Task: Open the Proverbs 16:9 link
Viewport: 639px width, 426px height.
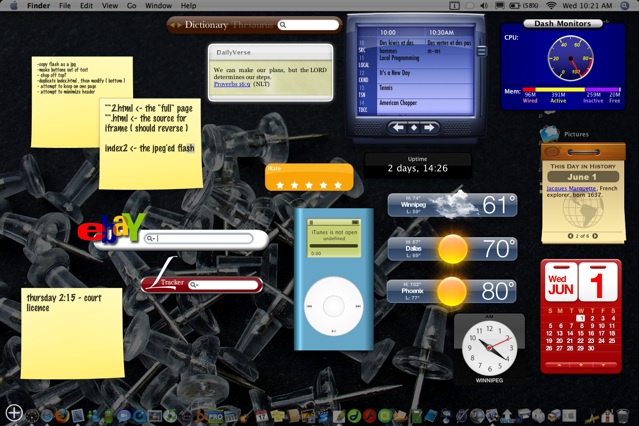Action: pos(232,84)
